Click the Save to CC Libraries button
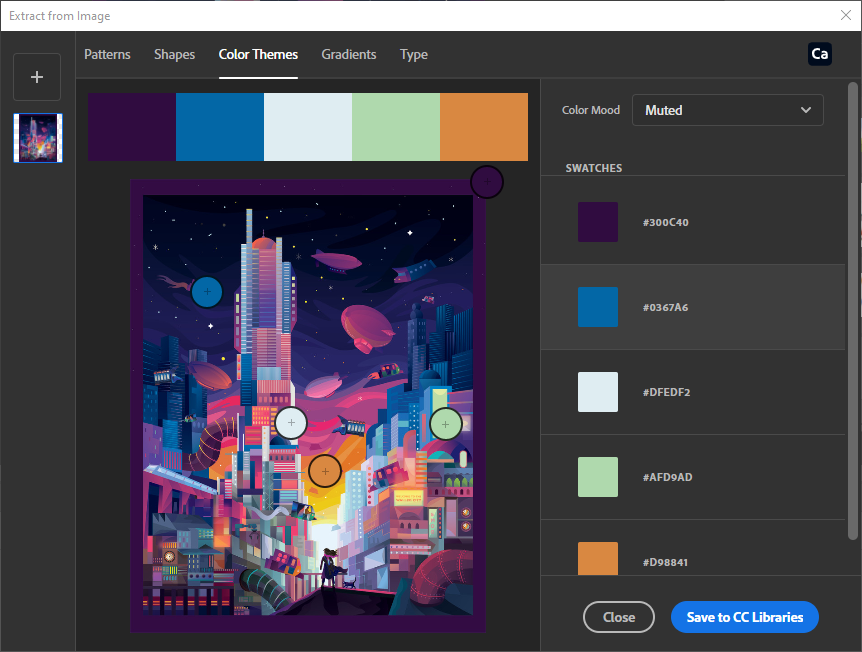The height and width of the screenshot is (652, 862). (744, 617)
